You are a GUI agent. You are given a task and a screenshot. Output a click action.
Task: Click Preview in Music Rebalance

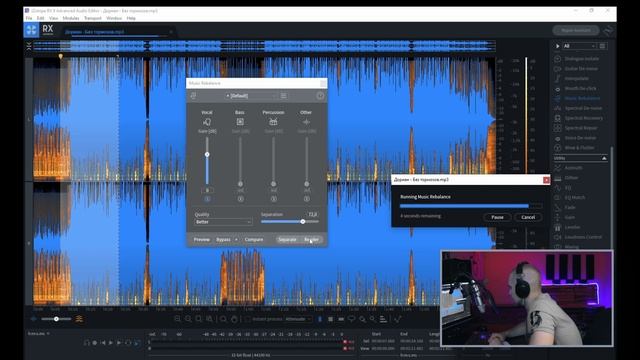tap(201, 240)
